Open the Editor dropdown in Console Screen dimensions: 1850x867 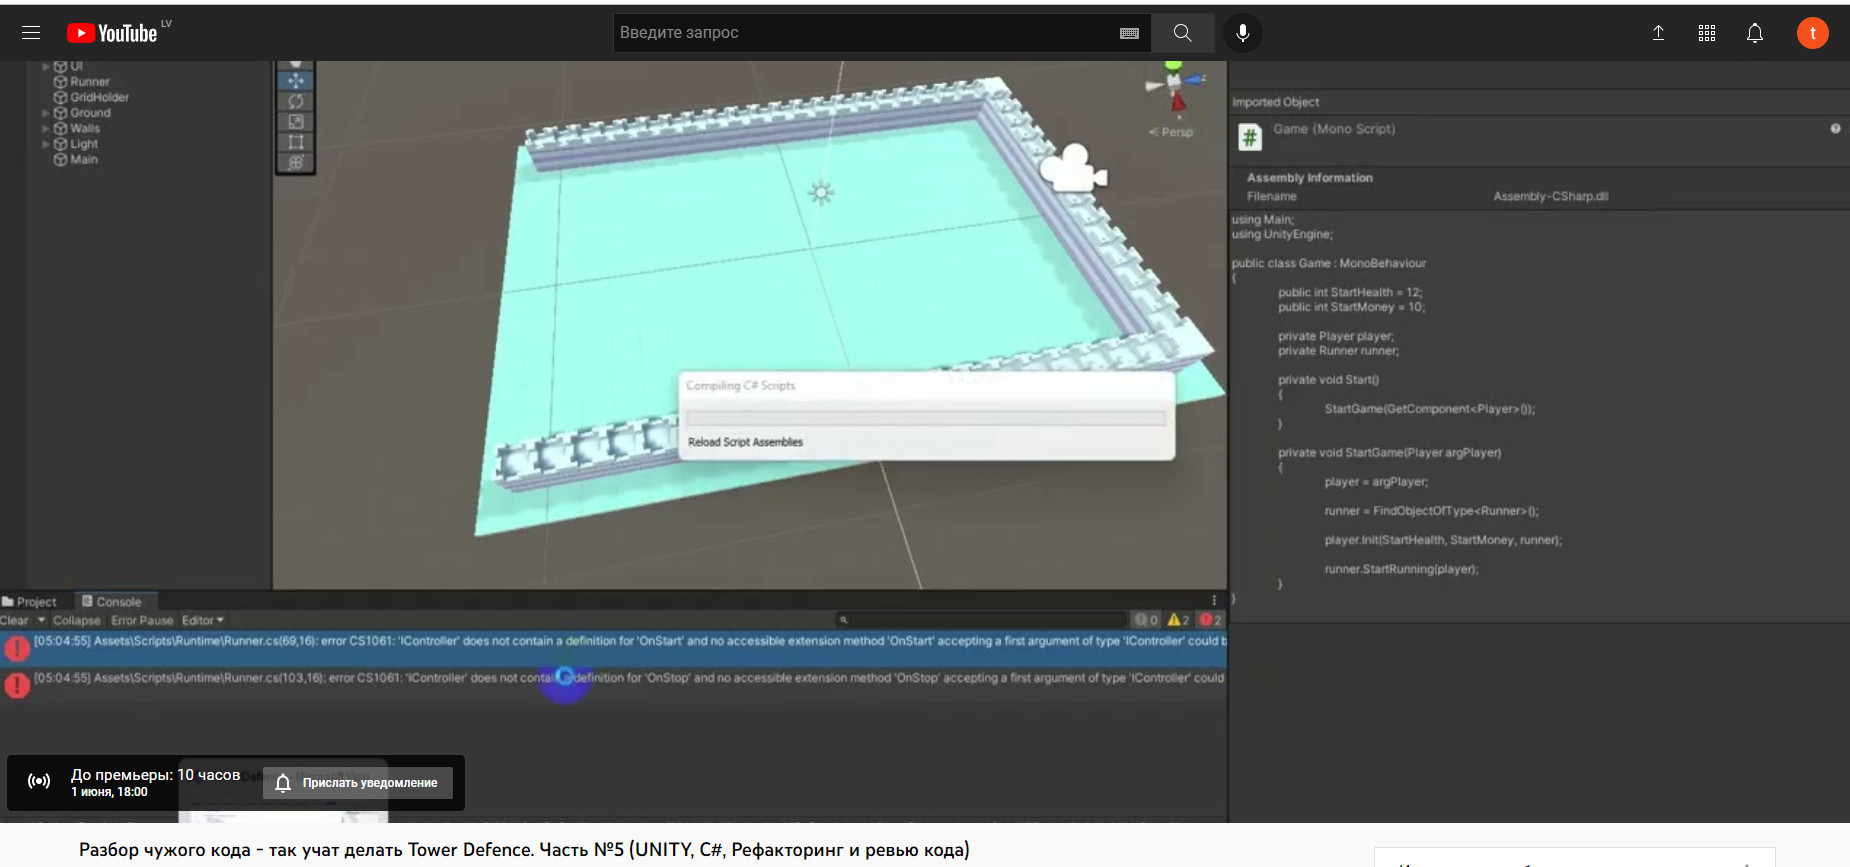point(202,620)
